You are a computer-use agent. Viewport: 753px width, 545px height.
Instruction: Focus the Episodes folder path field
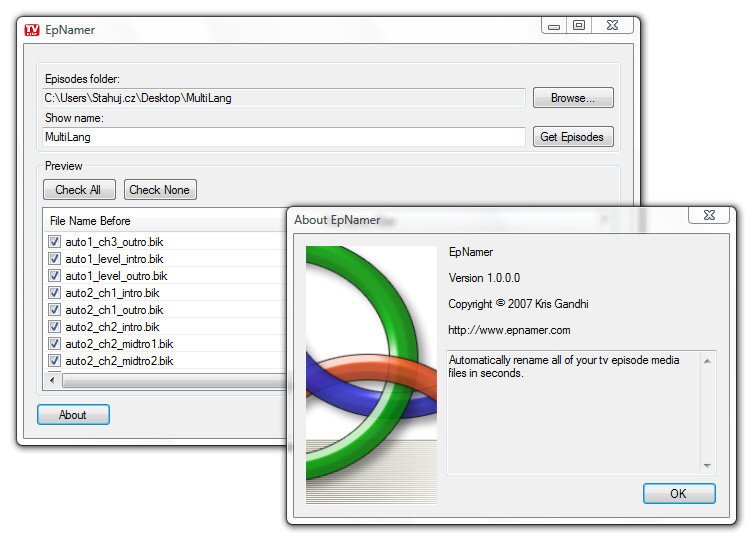(x=284, y=98)
